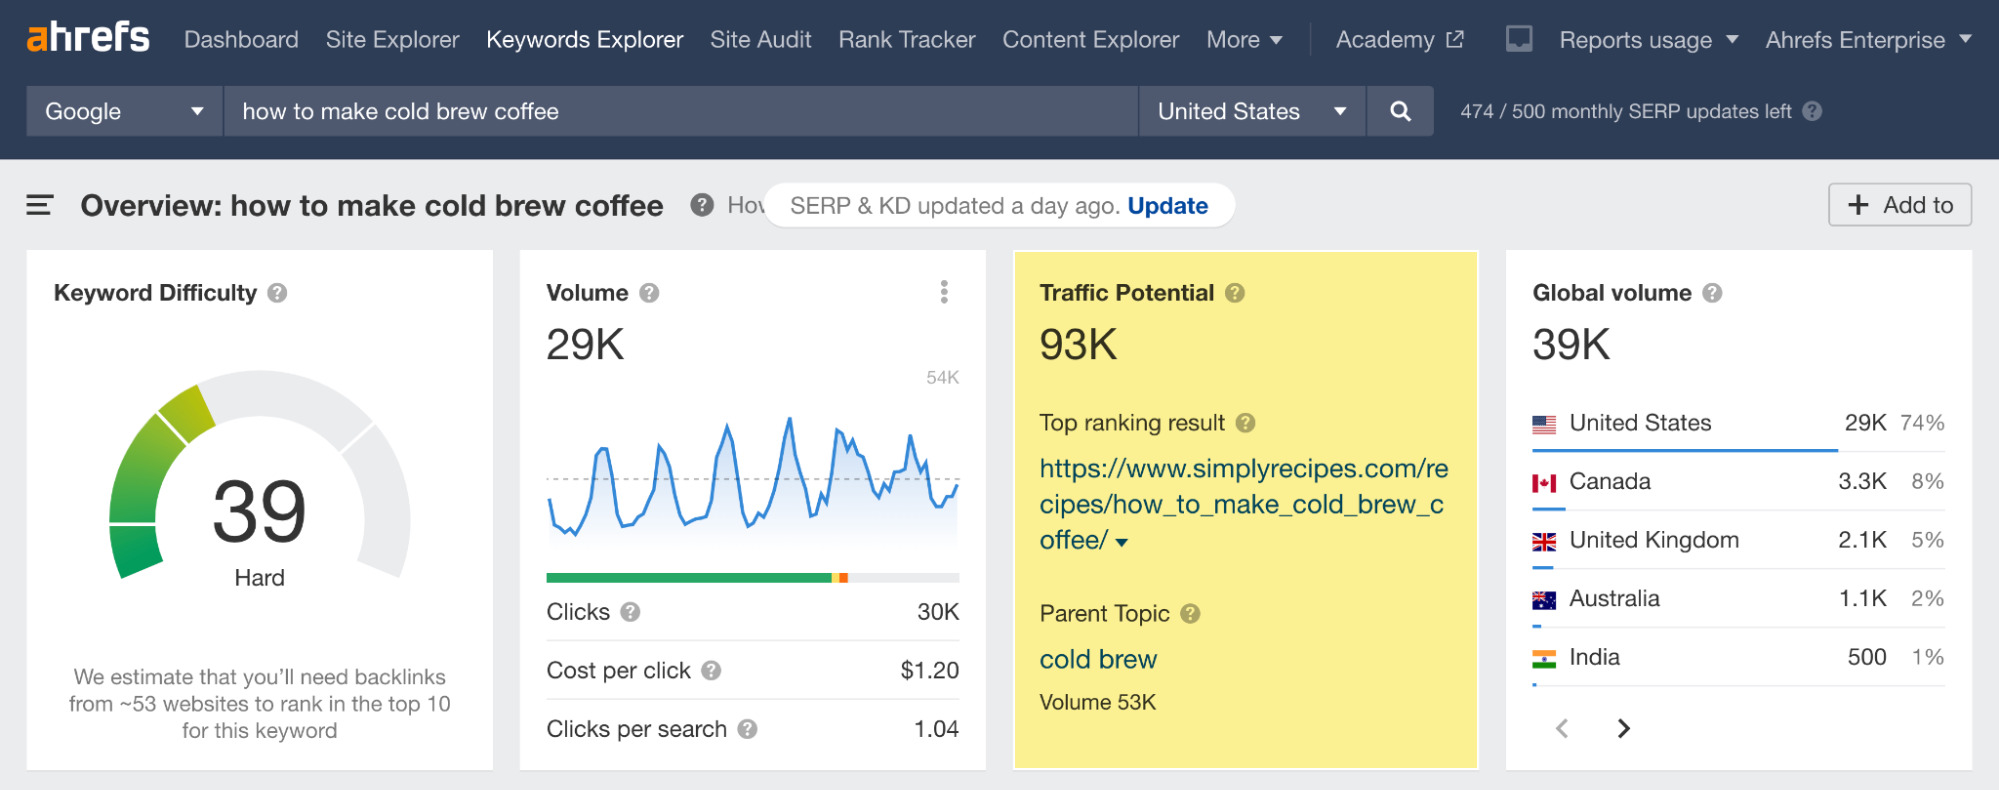Image resolution: width=1999 pixels, height=790 pixels.
Task: Click the United Kingdom 2.1K value
Action: pyautogui.click(x=1862, y=540)
